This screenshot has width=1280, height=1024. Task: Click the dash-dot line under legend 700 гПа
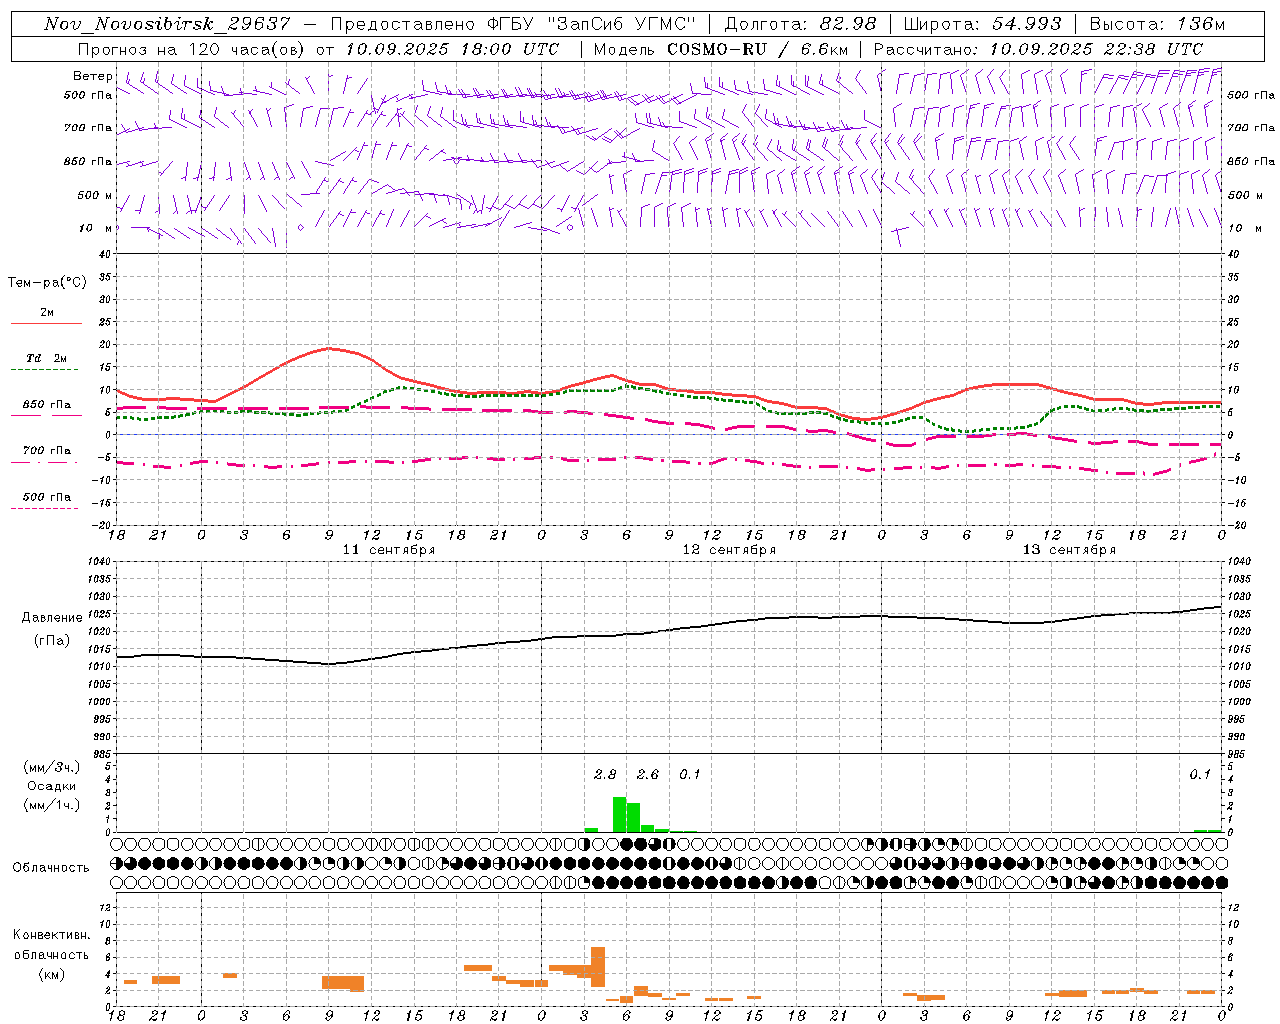[x=44, y=463]
